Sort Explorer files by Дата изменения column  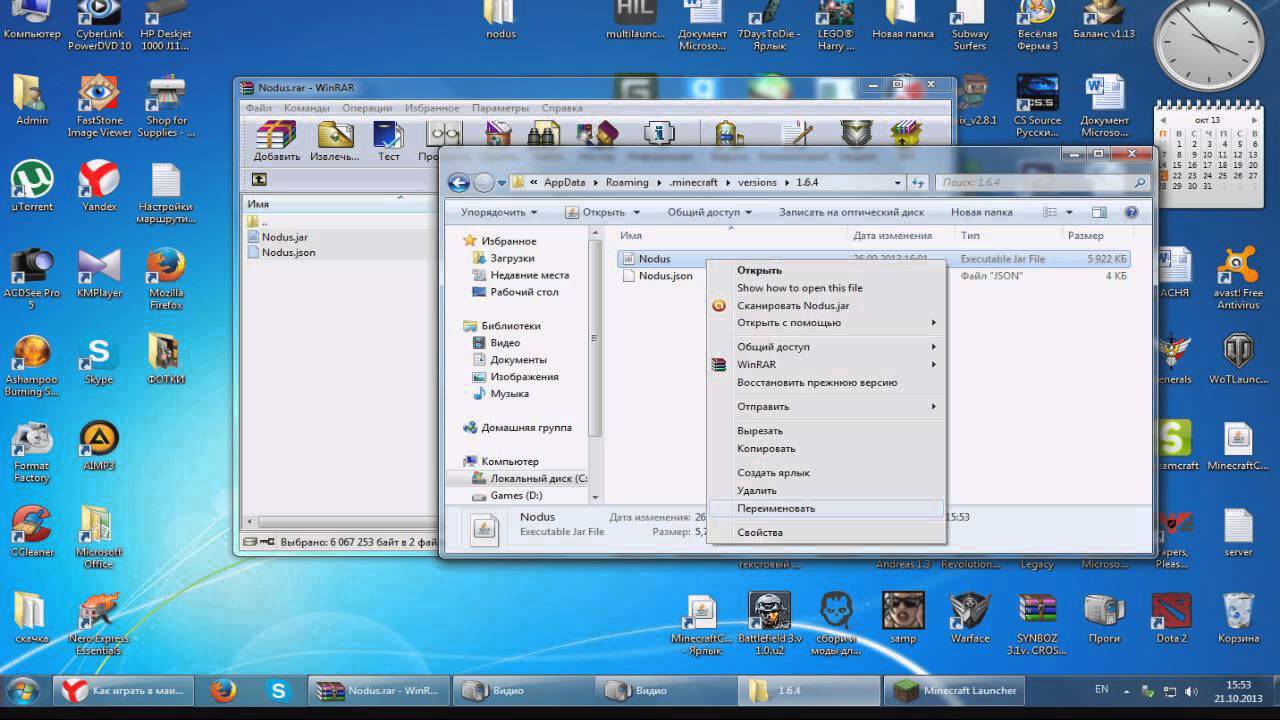[892, 236]
